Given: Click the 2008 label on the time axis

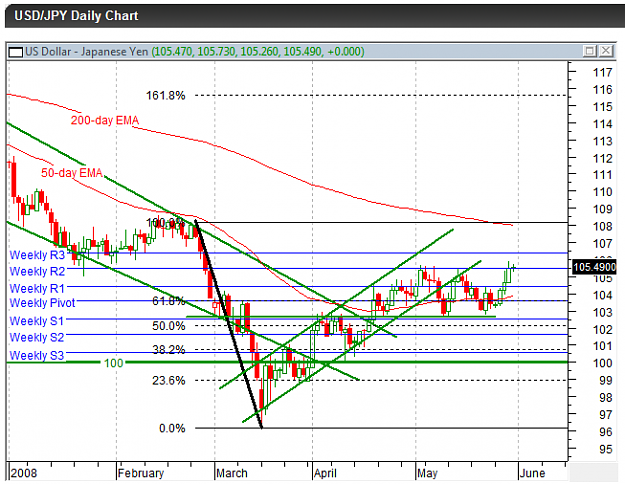Looking at the screenshot, I should 24,473.
